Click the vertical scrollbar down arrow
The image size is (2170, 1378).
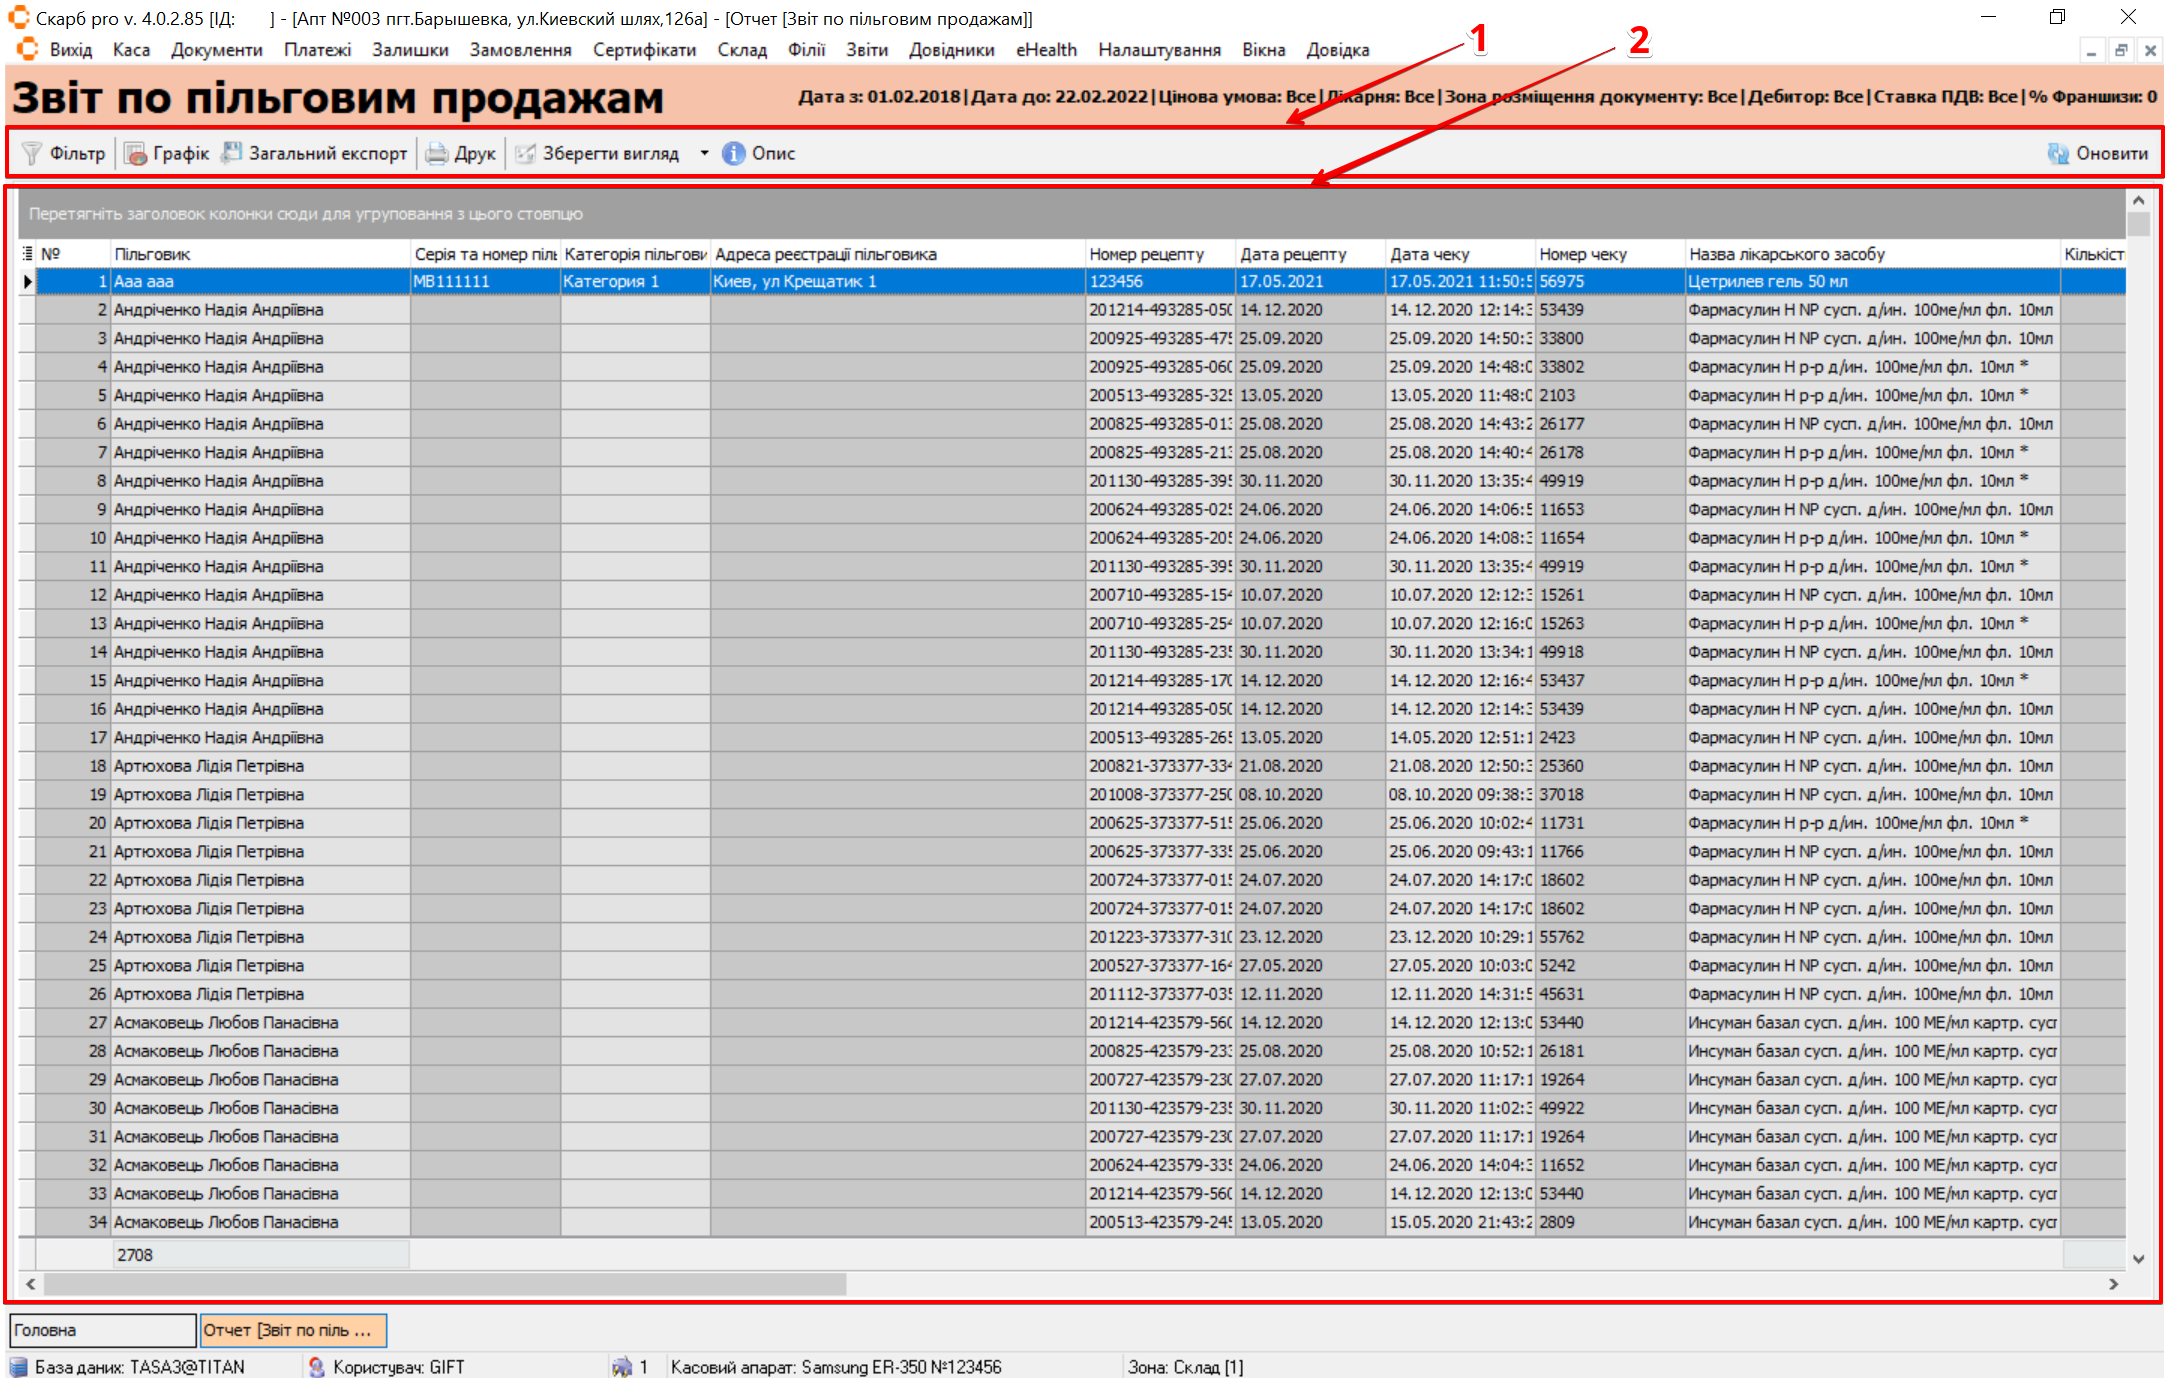[x=2139, y=1259]
